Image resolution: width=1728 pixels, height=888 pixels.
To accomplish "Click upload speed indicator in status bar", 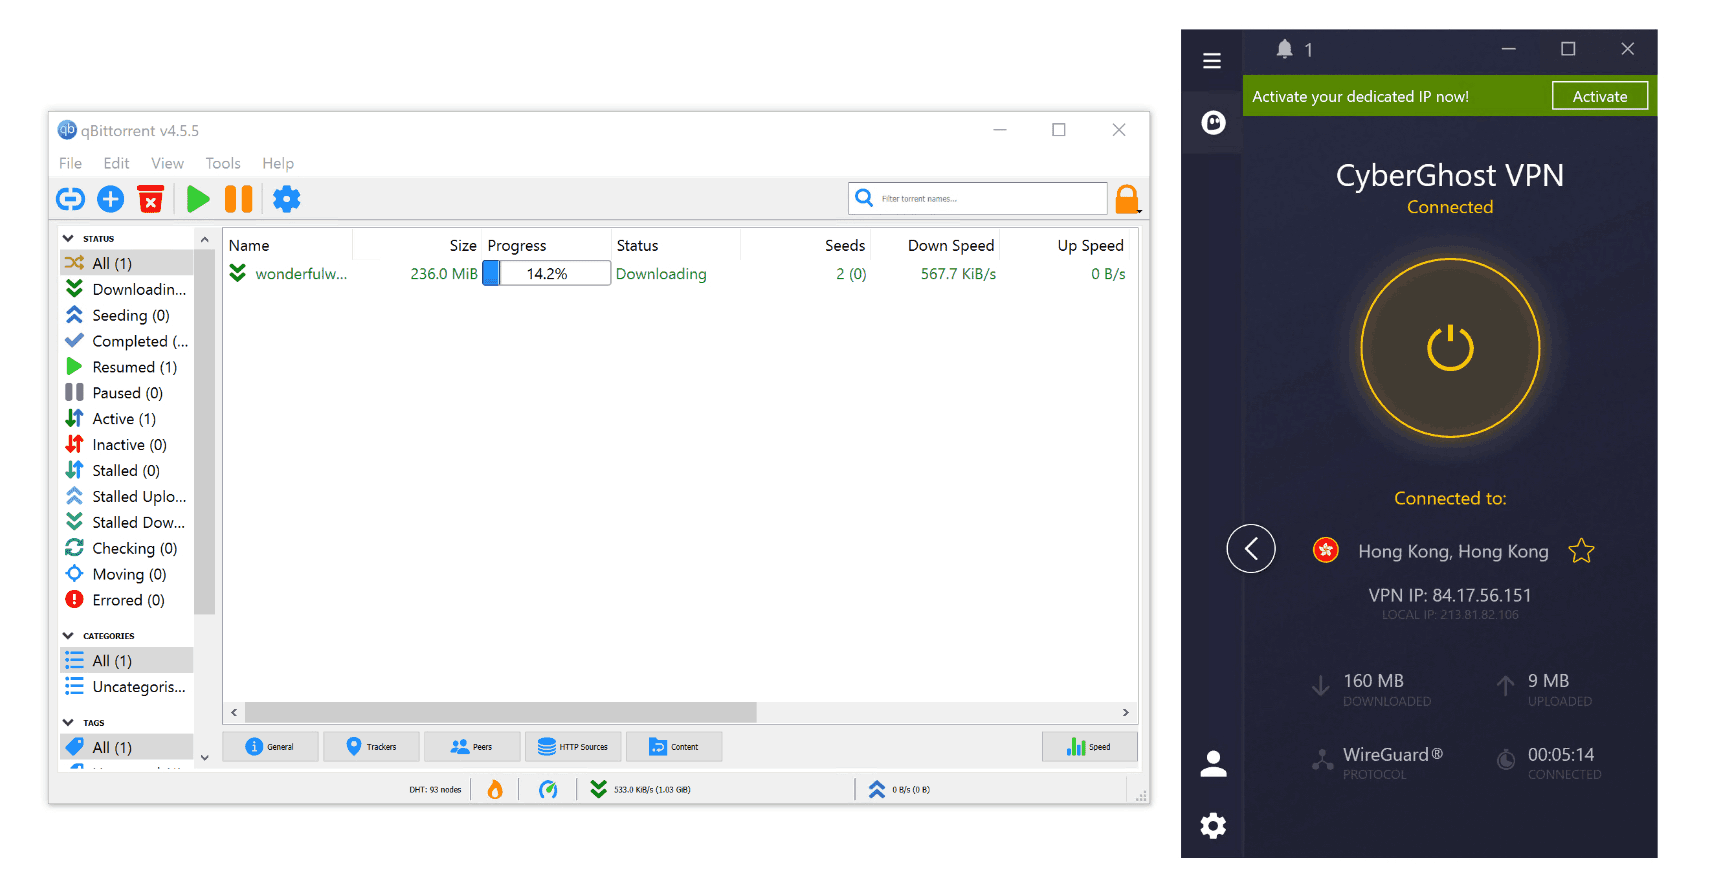I will (x=899, y=790).
